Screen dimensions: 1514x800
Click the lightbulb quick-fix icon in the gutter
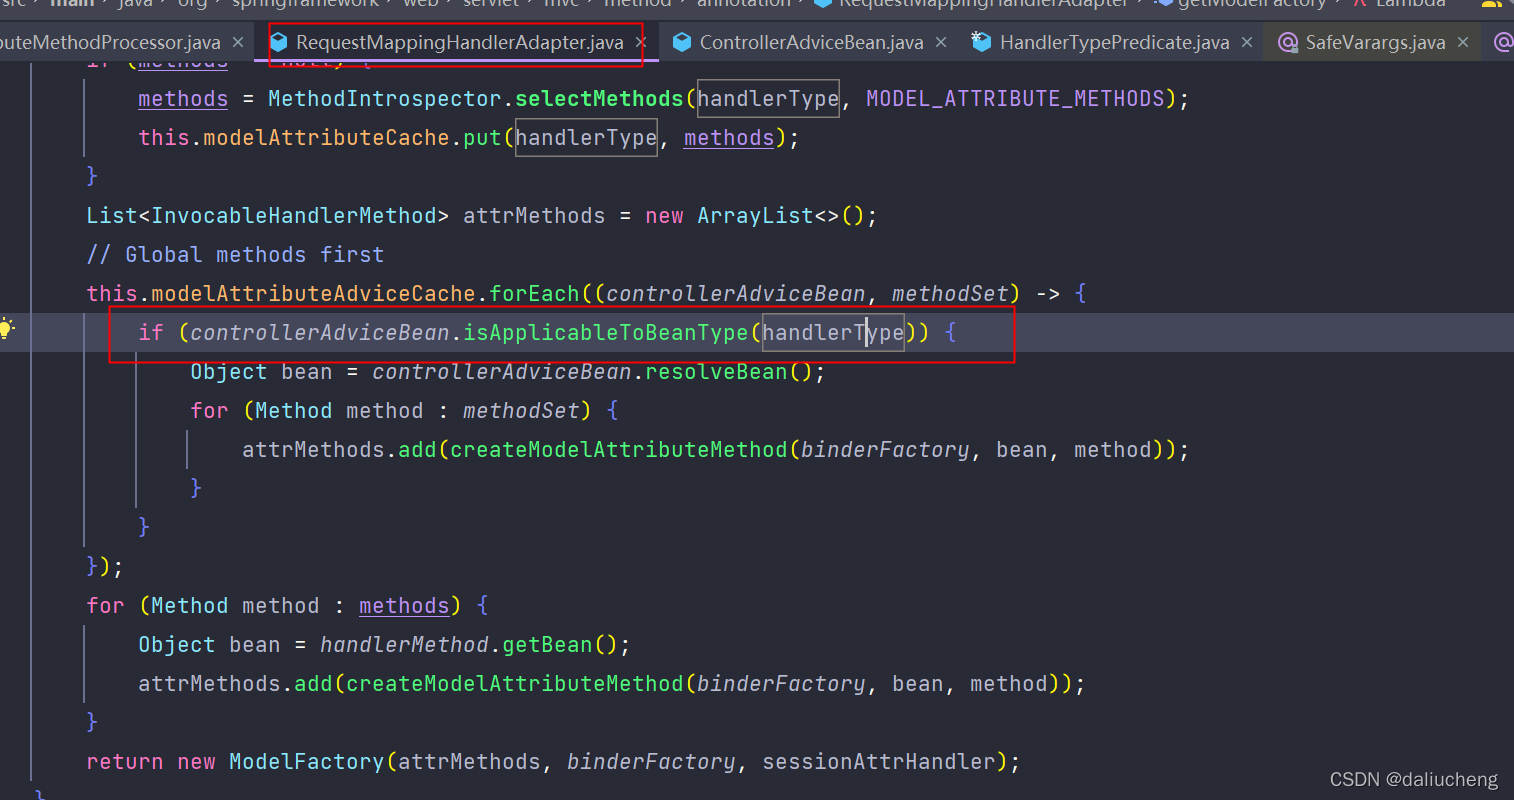[x=7, y=328]
